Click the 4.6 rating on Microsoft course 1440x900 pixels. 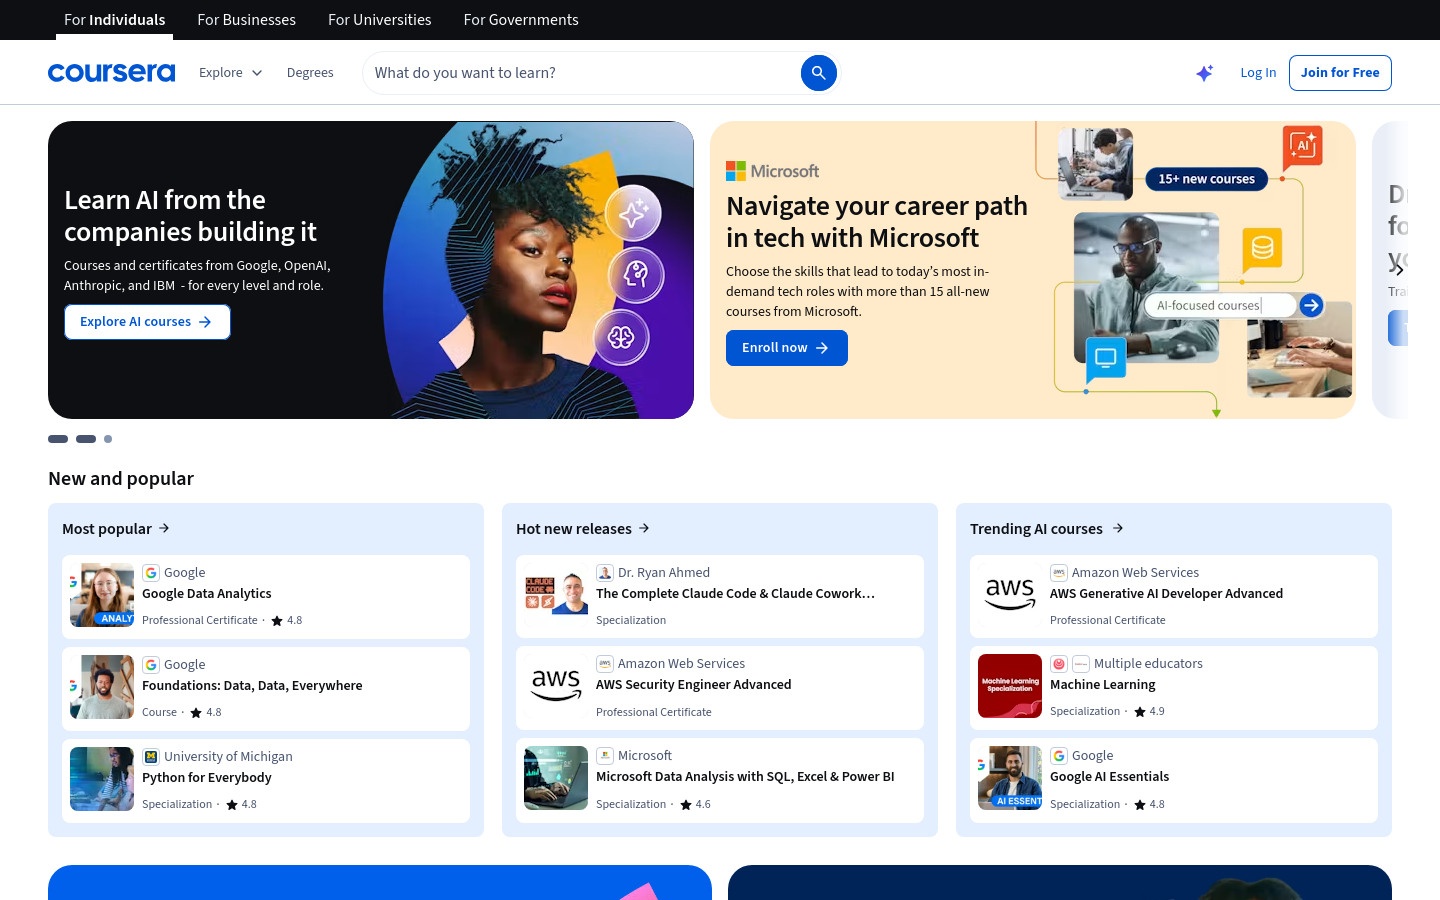[x=696, y=804]
